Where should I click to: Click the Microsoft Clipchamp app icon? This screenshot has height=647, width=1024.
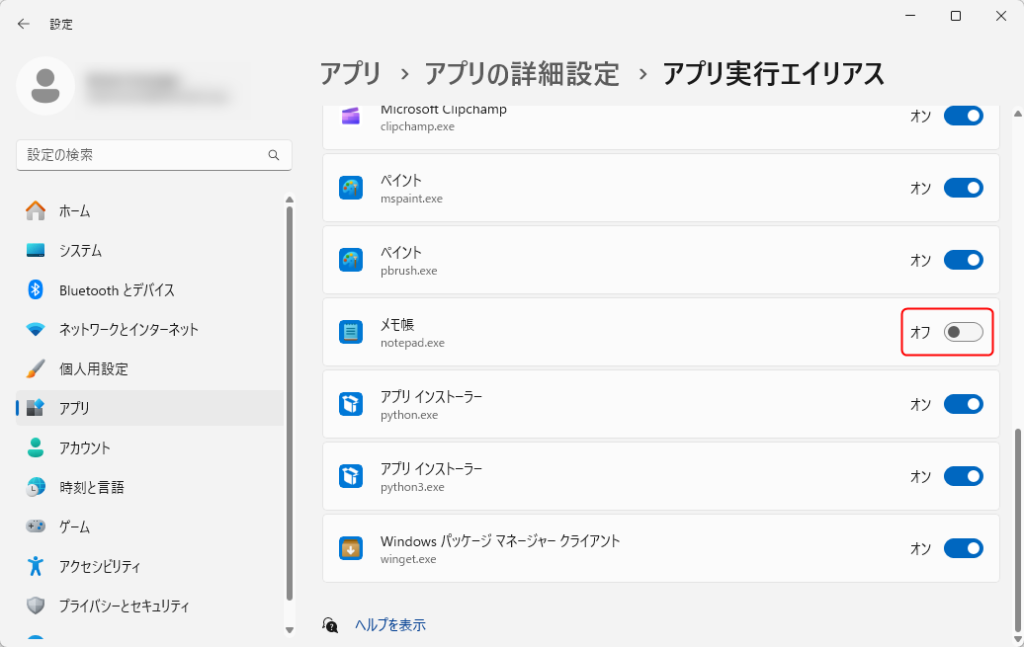tap(350, 116)
